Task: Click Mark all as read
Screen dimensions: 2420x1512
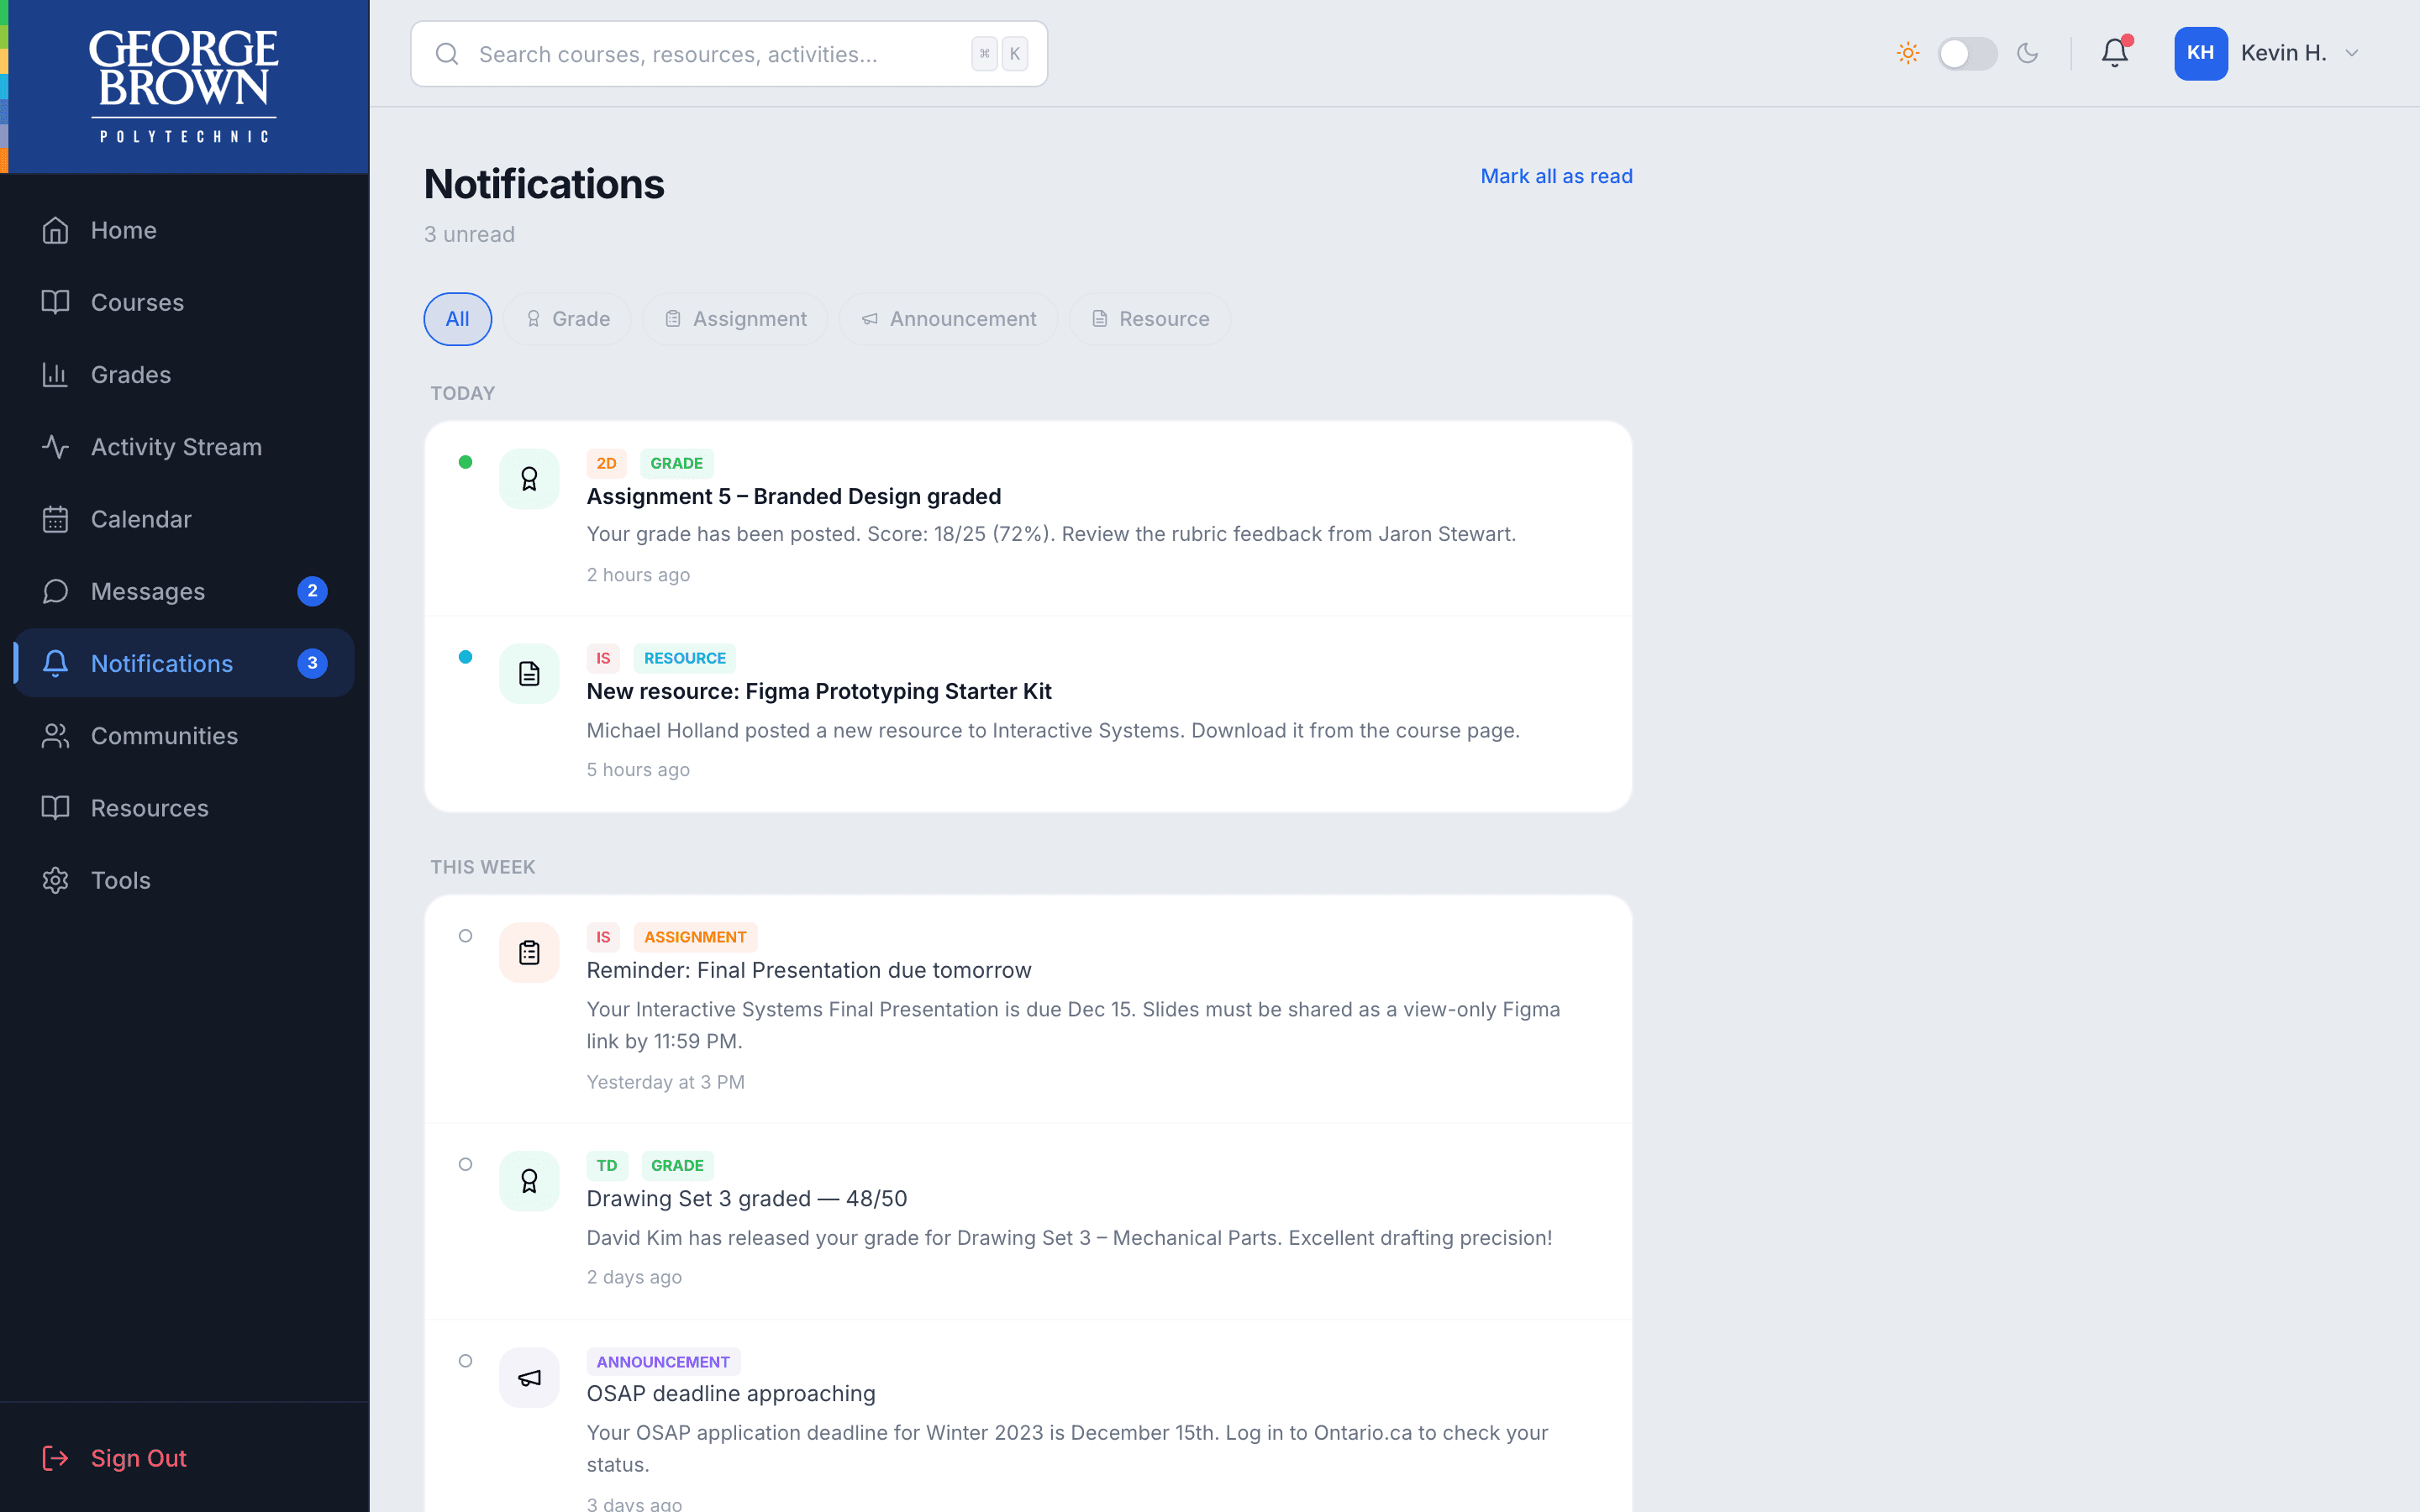Action: pos(1556,176)
